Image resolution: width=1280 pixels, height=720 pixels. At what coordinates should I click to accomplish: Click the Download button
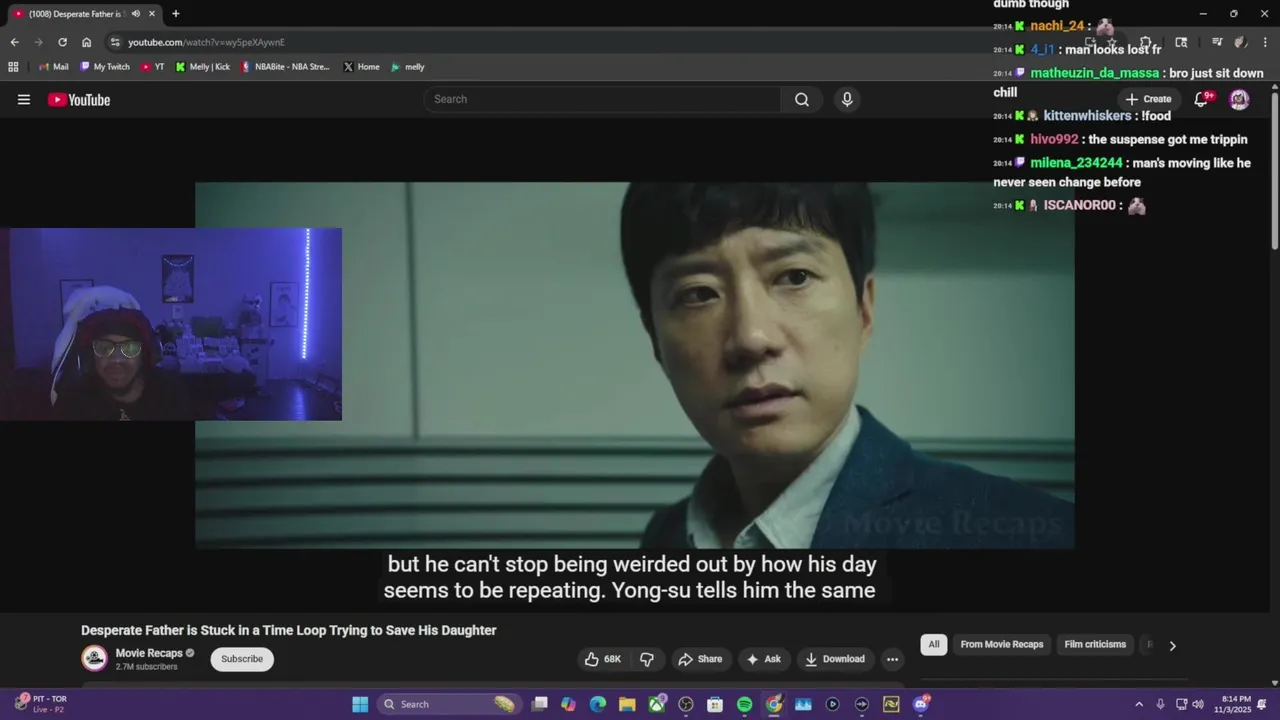(x=835, y=659)
